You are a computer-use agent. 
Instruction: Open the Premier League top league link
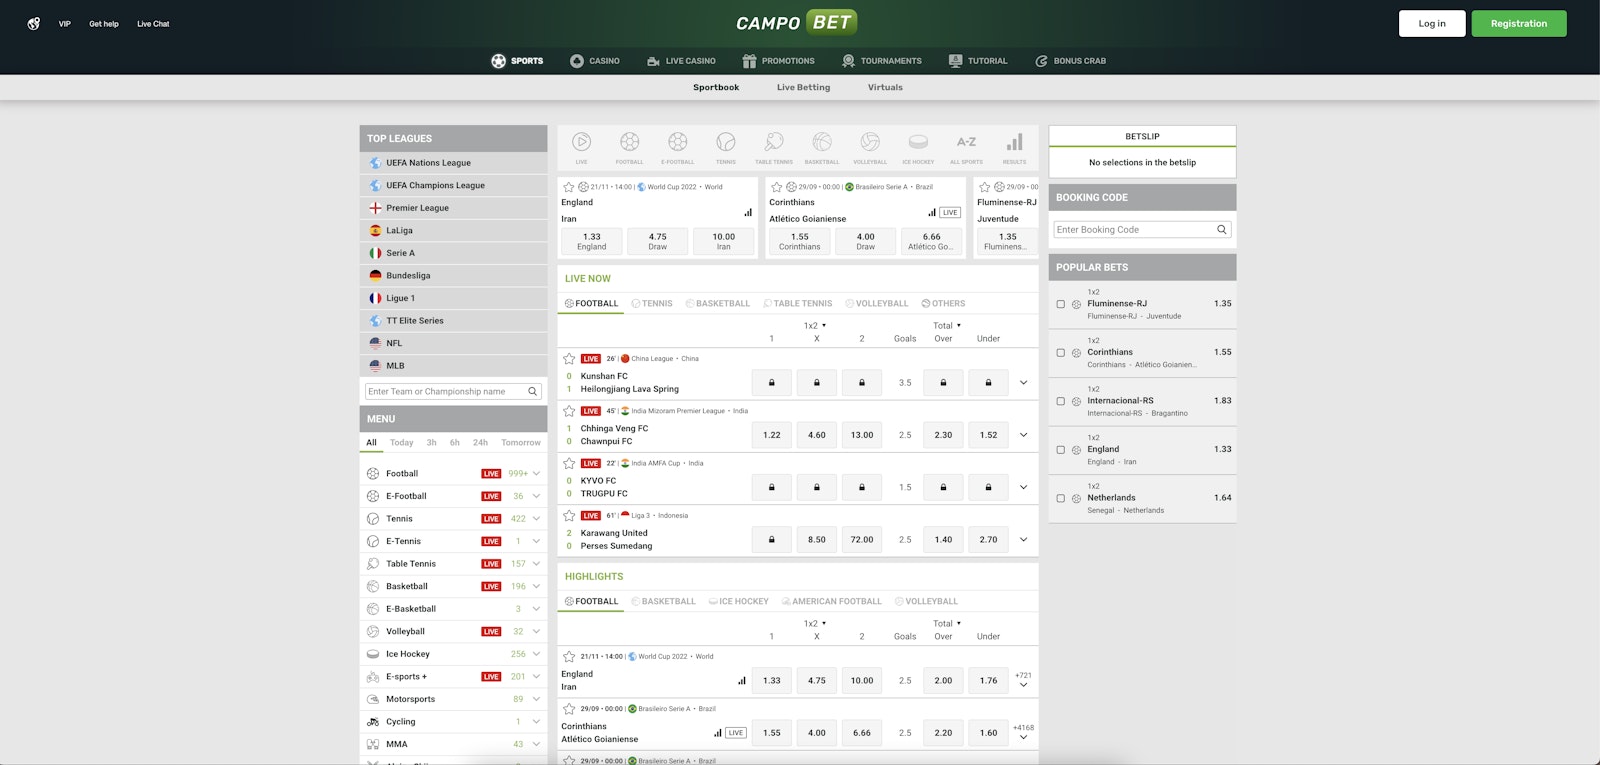(417, 208)
